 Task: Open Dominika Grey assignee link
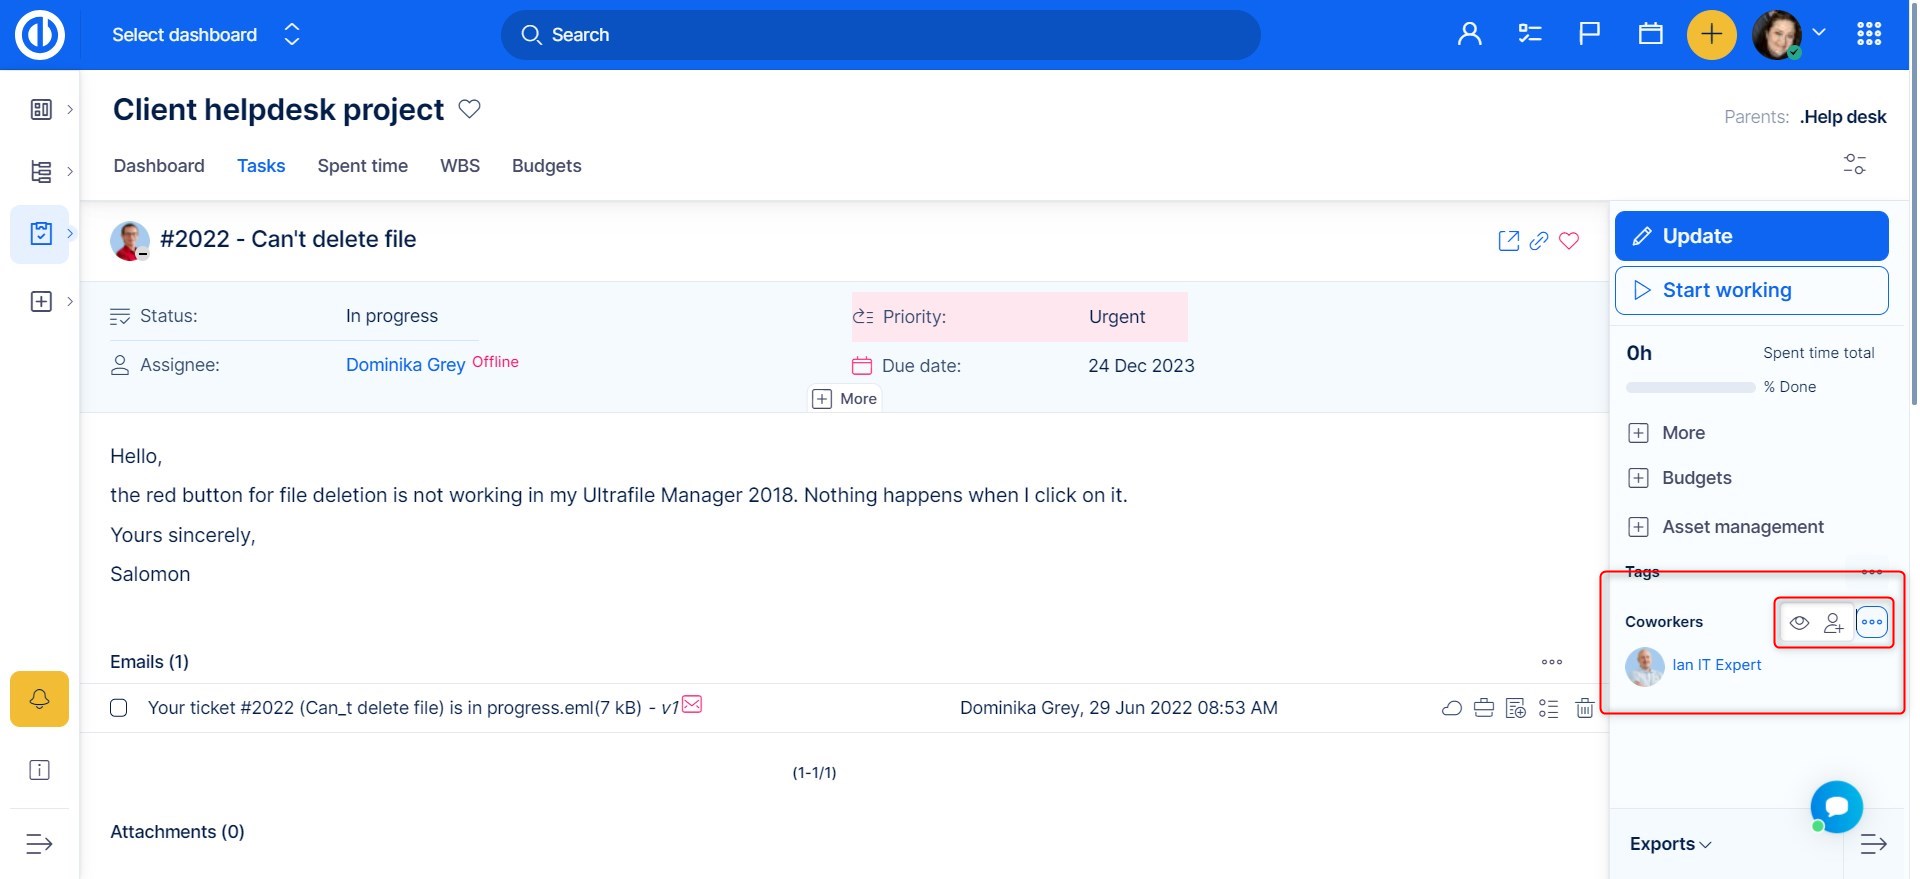[405, 365]
